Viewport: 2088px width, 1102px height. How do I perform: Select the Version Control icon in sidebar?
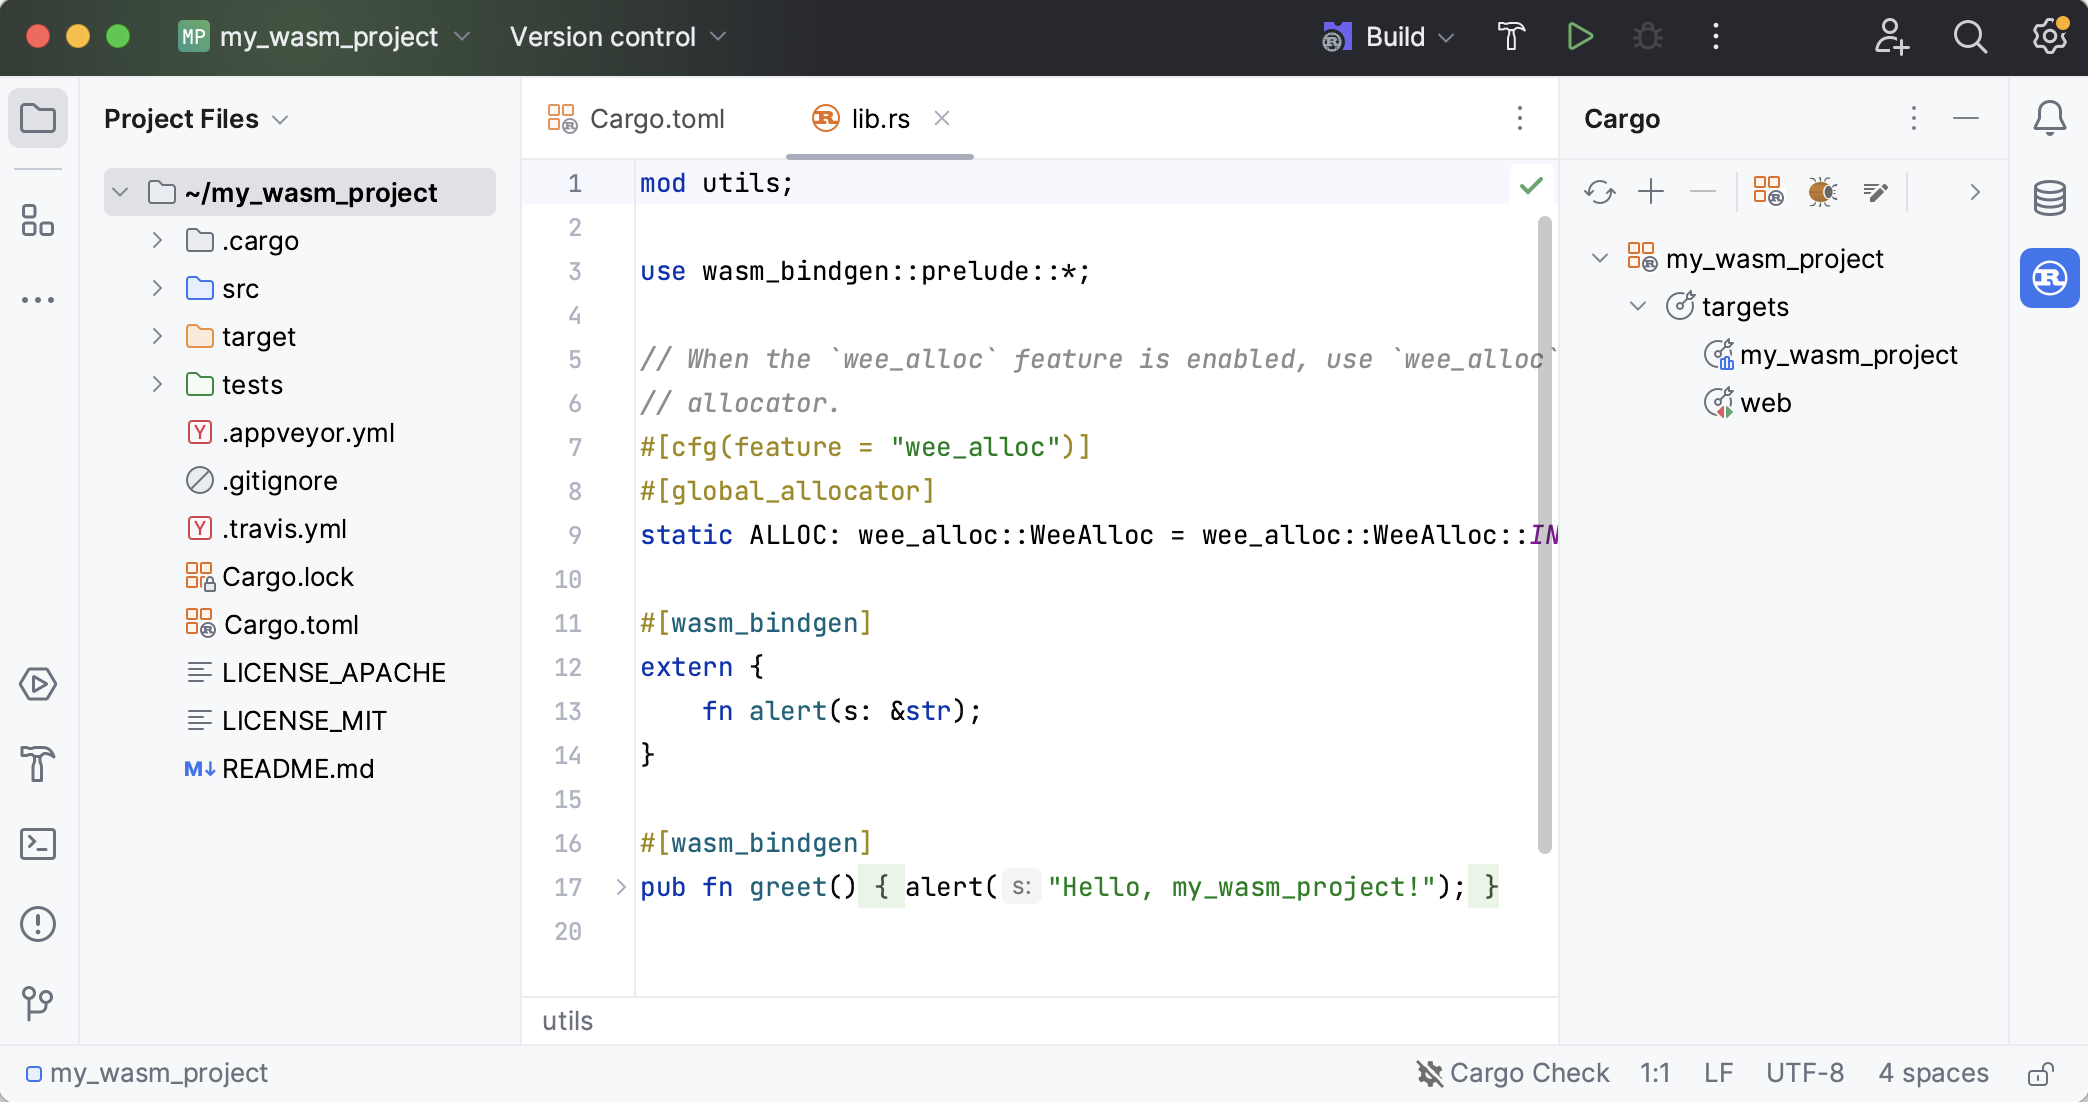[x=36, y=1003]
